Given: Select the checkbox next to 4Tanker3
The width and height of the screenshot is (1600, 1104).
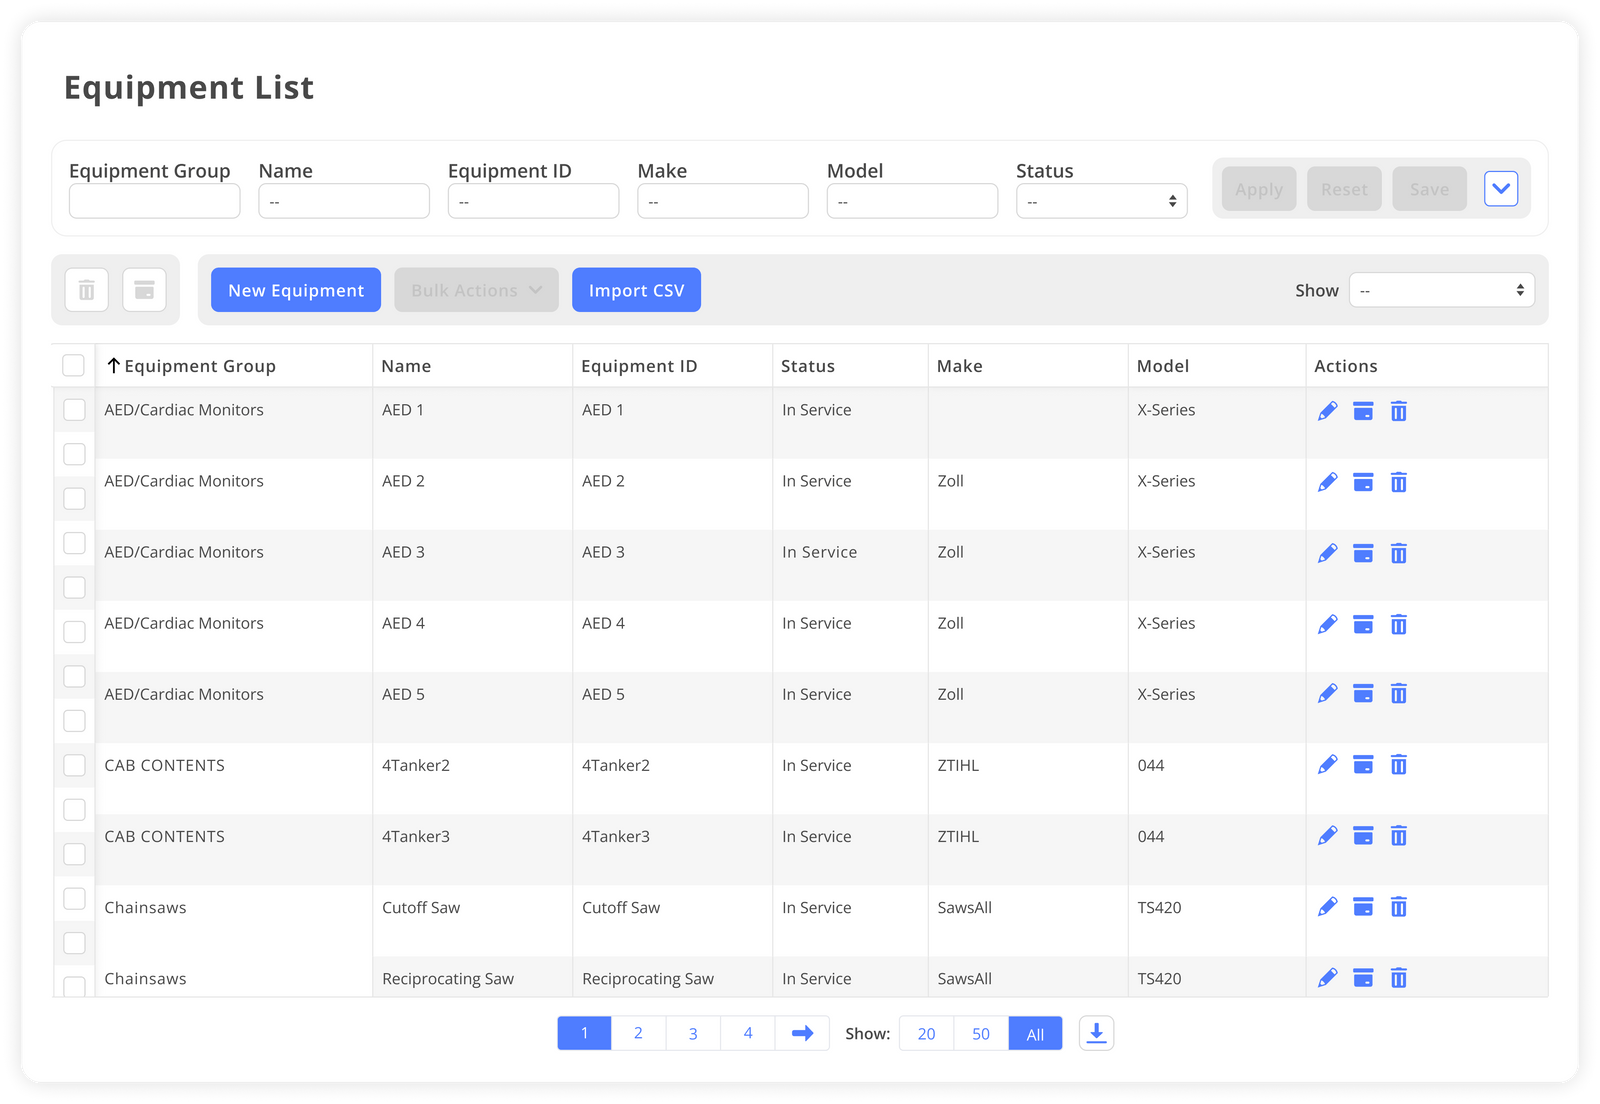Looking at the screenshot, I should click(x=74, y=853).
